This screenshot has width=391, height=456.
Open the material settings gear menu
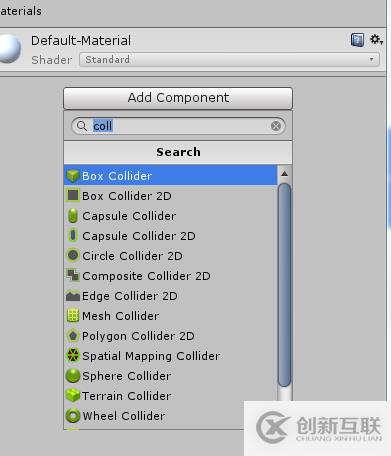[376, 40]
